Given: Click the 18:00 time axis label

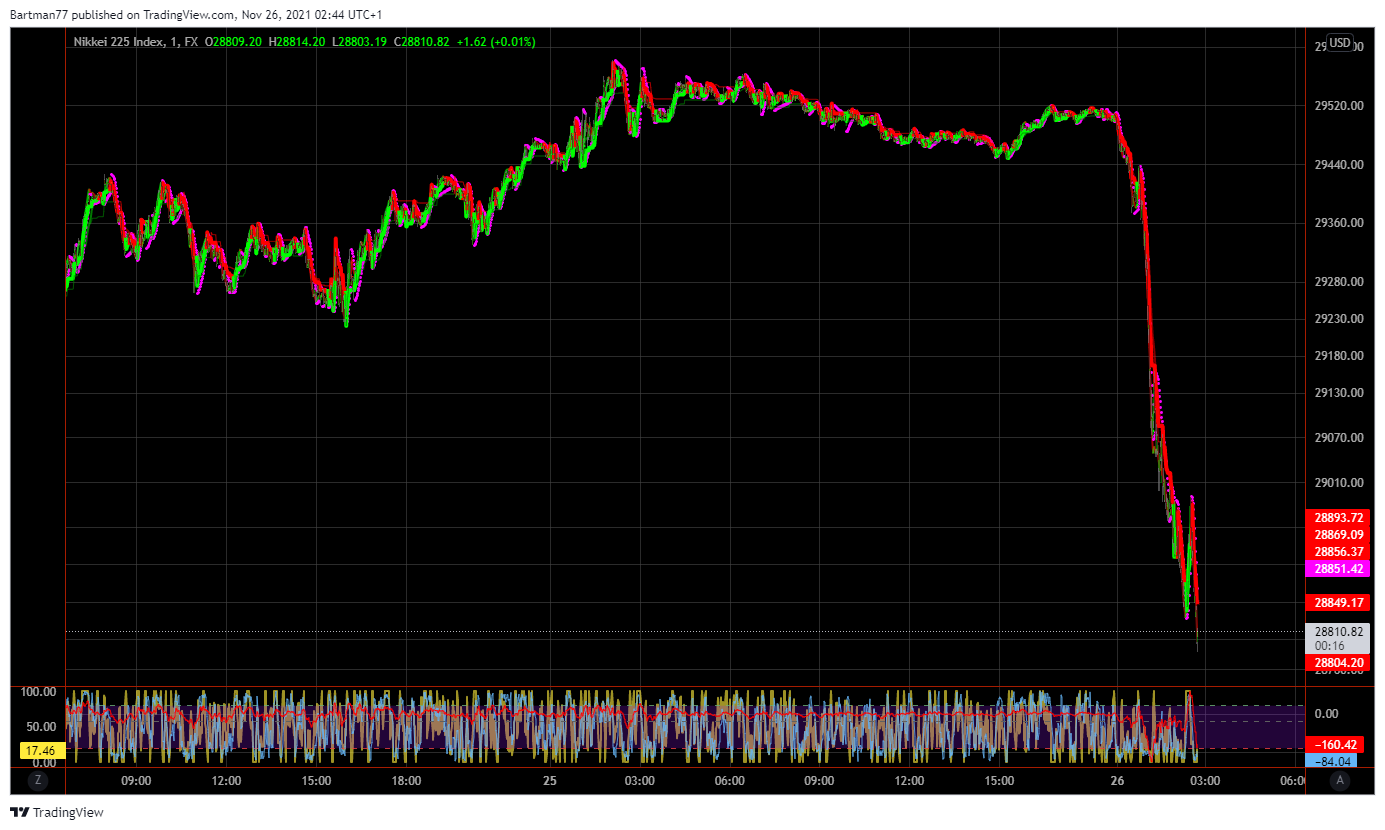Looking at the screenshot, I should tap(406, 781).
